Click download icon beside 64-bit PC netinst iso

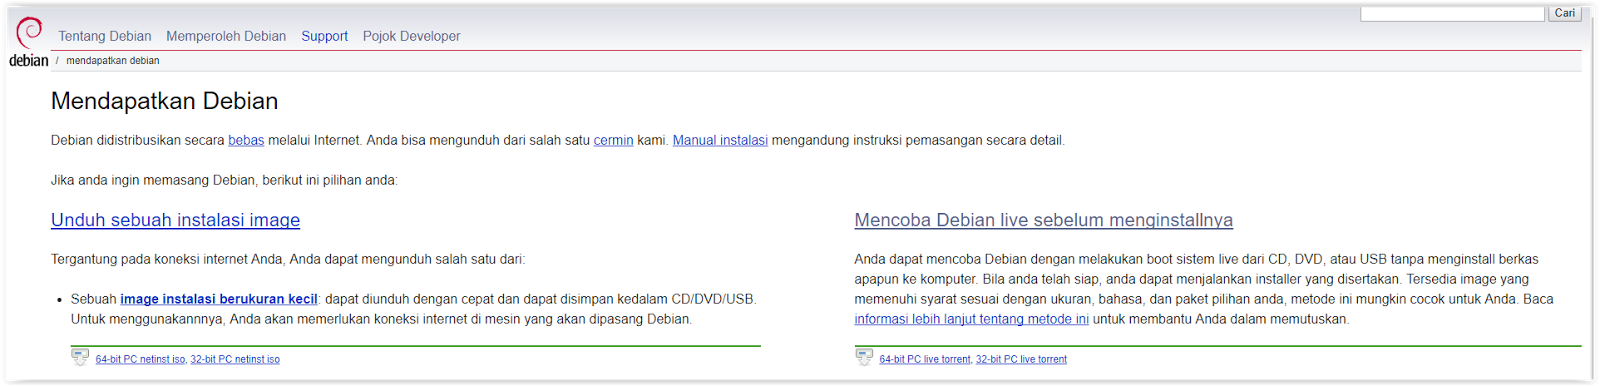80,357
